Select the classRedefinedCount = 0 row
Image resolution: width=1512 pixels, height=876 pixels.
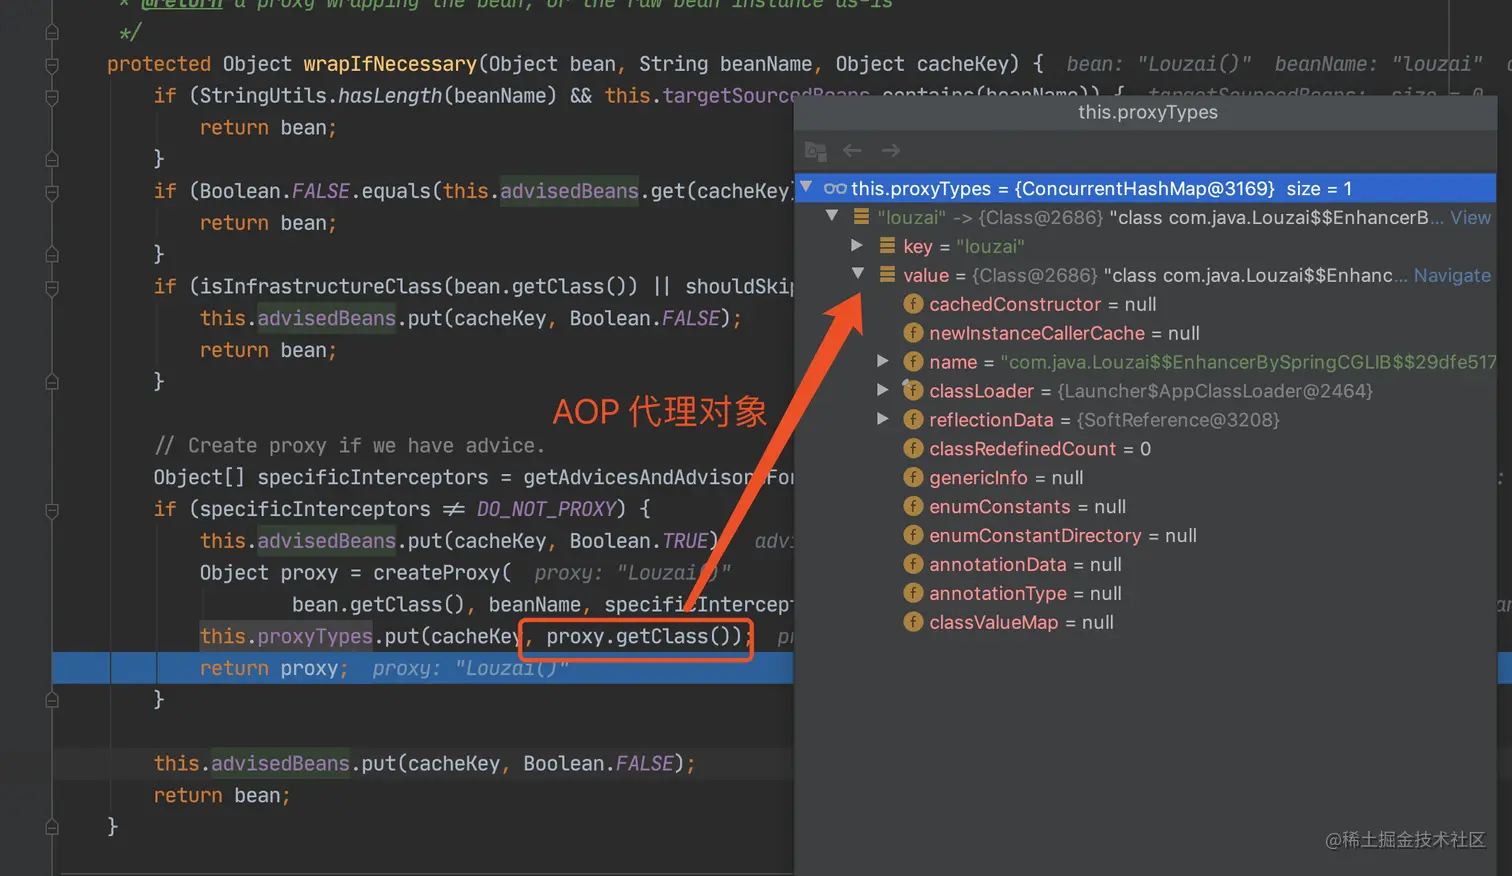tap(1145, 449)
